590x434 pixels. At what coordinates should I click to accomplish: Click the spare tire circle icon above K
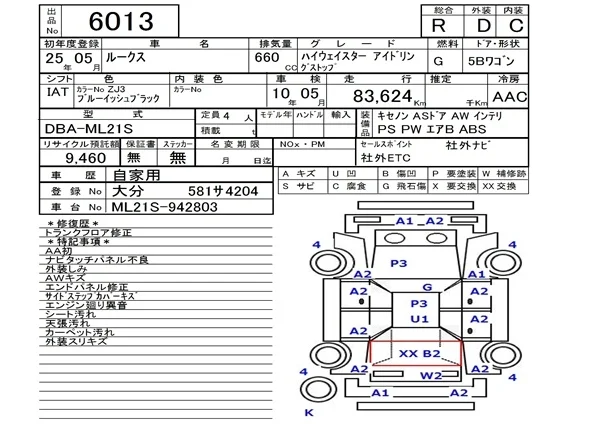[319, 390]
